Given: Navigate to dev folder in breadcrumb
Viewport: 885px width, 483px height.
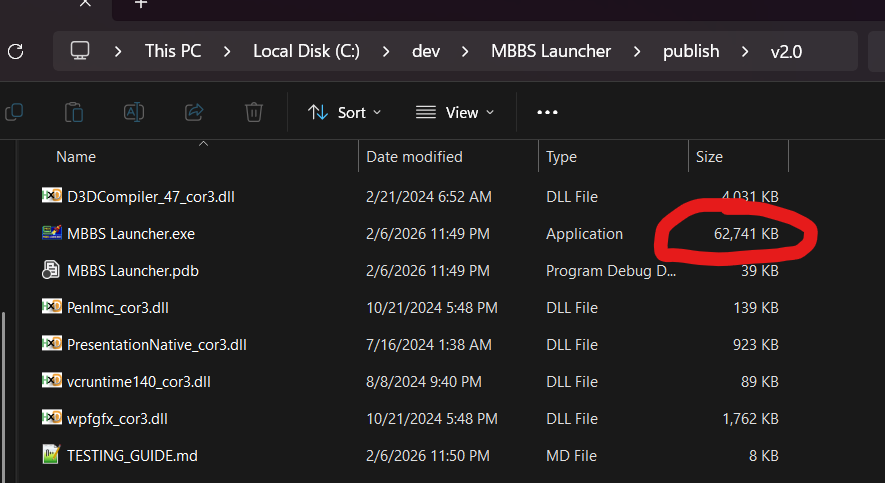Looking at the screenshot, I should [x=426, y=51].
